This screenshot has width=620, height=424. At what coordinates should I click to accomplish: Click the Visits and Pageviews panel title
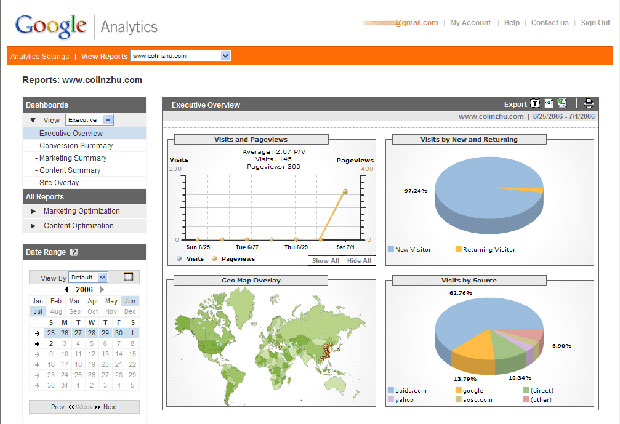pyautogui.click(x=251, y=139)
